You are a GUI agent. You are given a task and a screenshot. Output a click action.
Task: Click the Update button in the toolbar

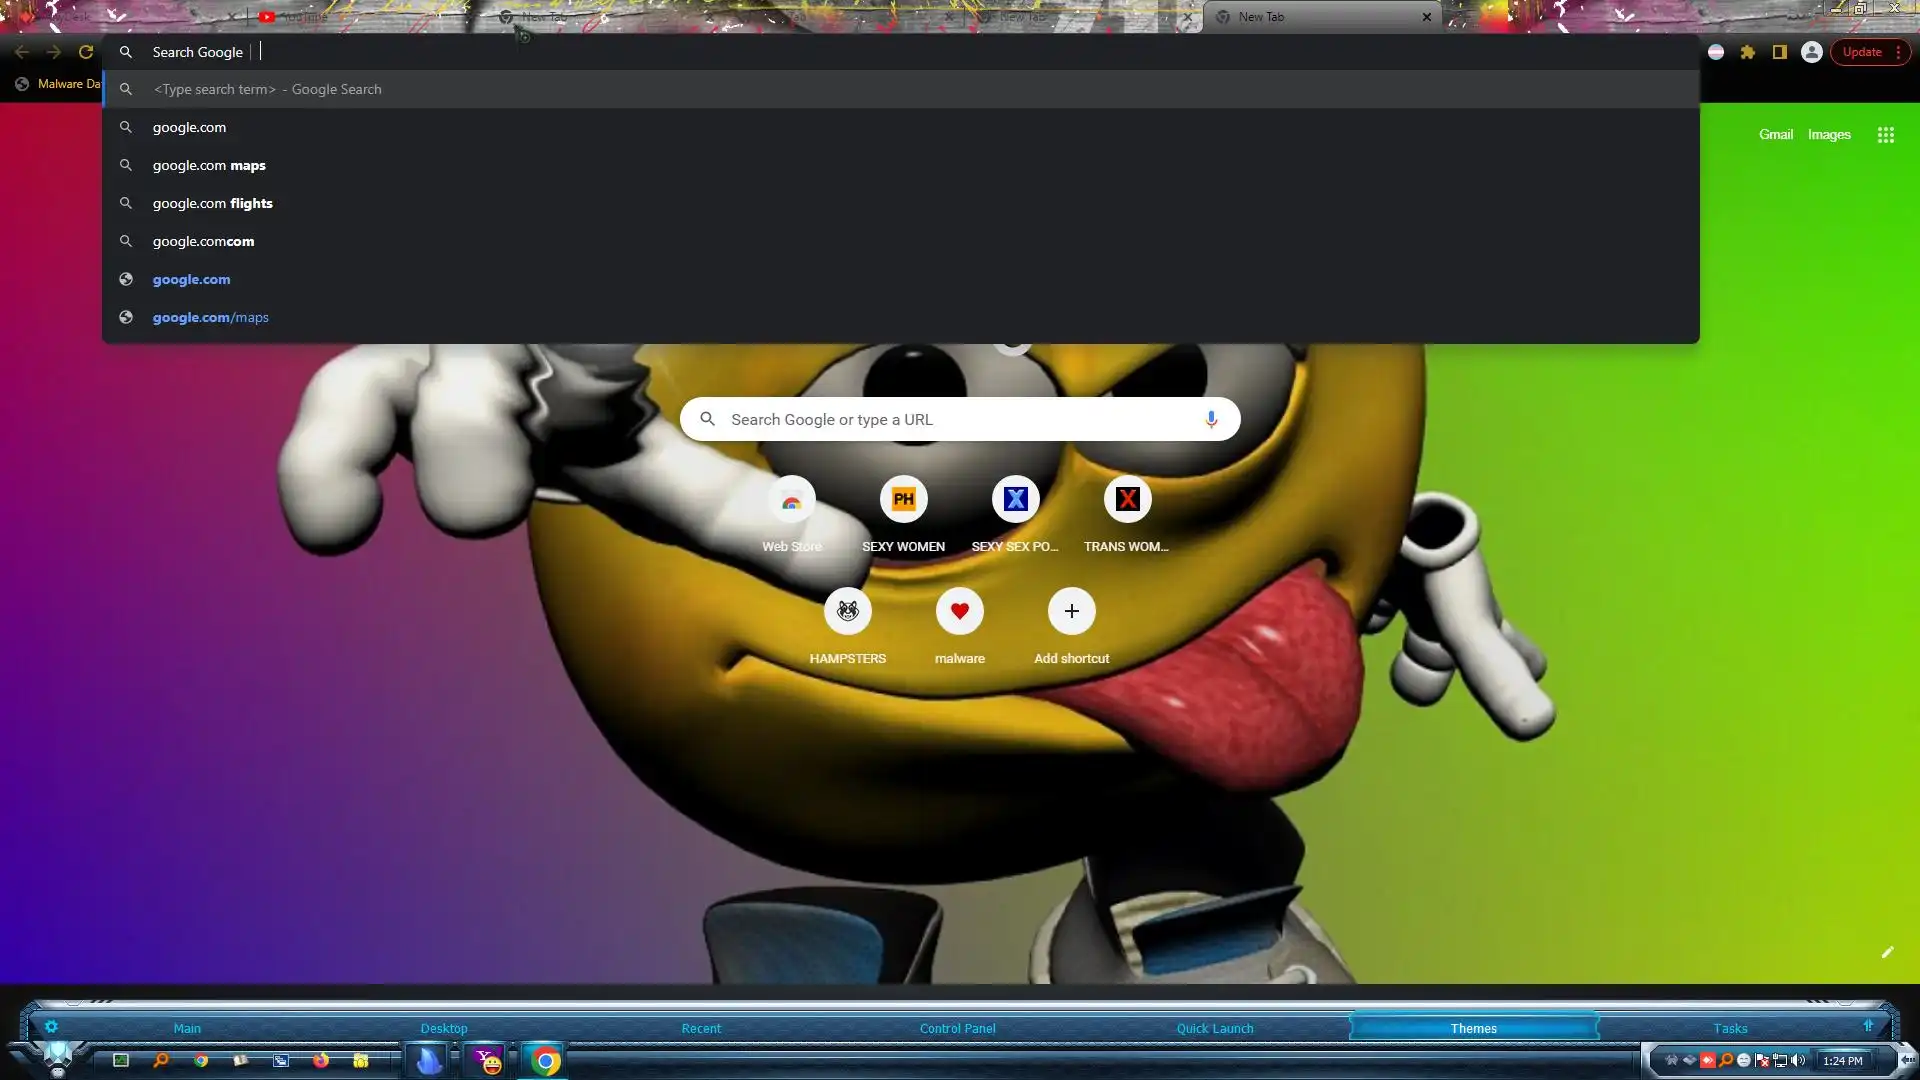point(1862,52)
